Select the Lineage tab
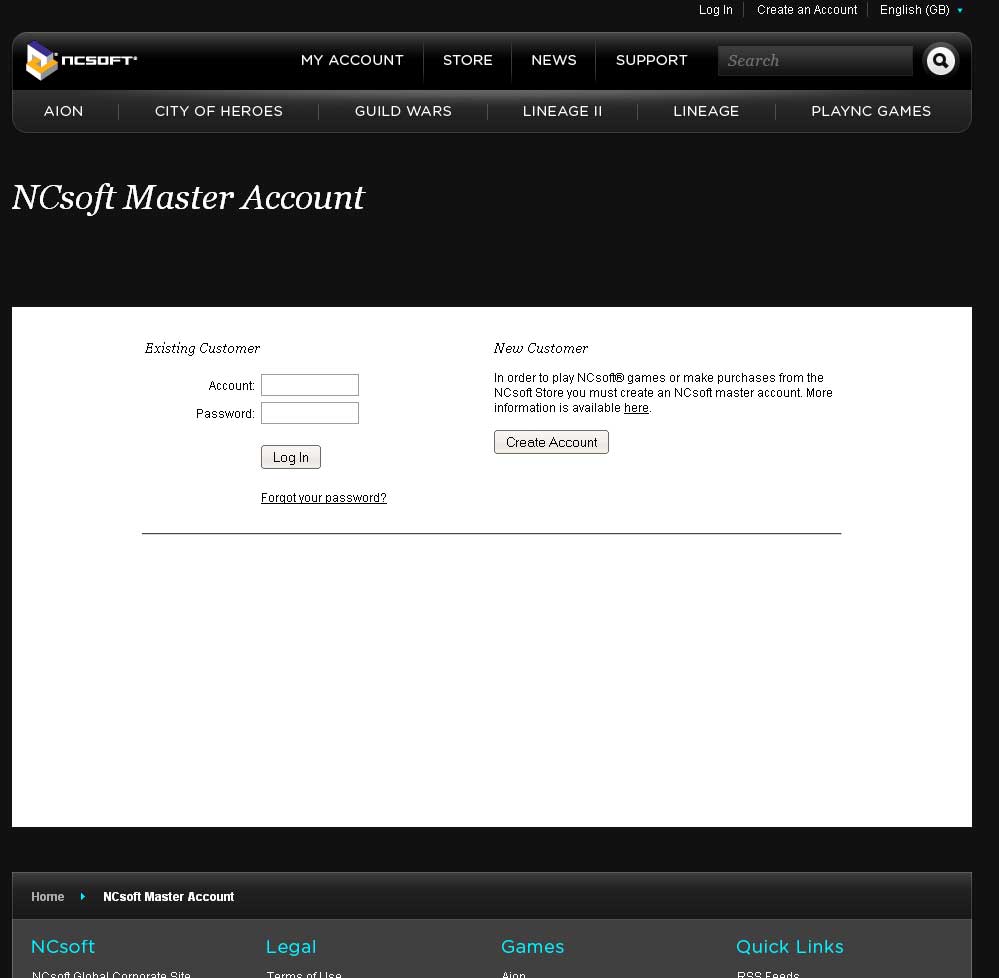This screenshot has height=978, width=999. (706, 111)
